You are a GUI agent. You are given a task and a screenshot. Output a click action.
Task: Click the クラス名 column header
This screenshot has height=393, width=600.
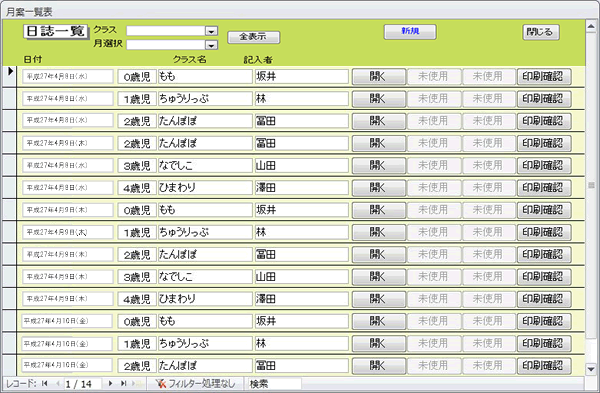point(189,59)
